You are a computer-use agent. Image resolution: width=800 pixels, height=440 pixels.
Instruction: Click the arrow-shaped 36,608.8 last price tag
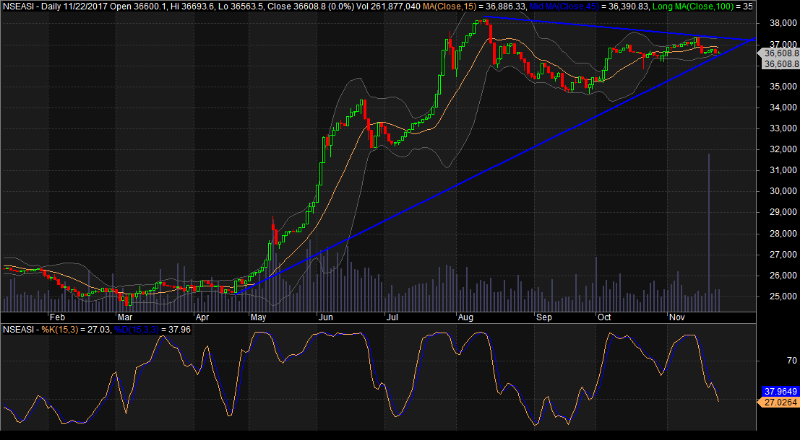coord(779,53)
